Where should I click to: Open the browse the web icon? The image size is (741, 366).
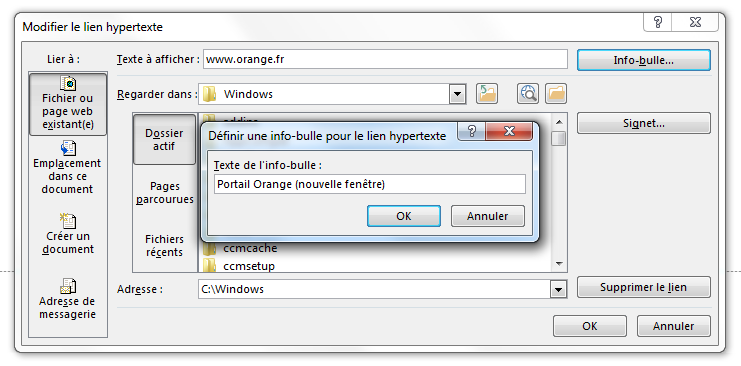tap(527, 94)
